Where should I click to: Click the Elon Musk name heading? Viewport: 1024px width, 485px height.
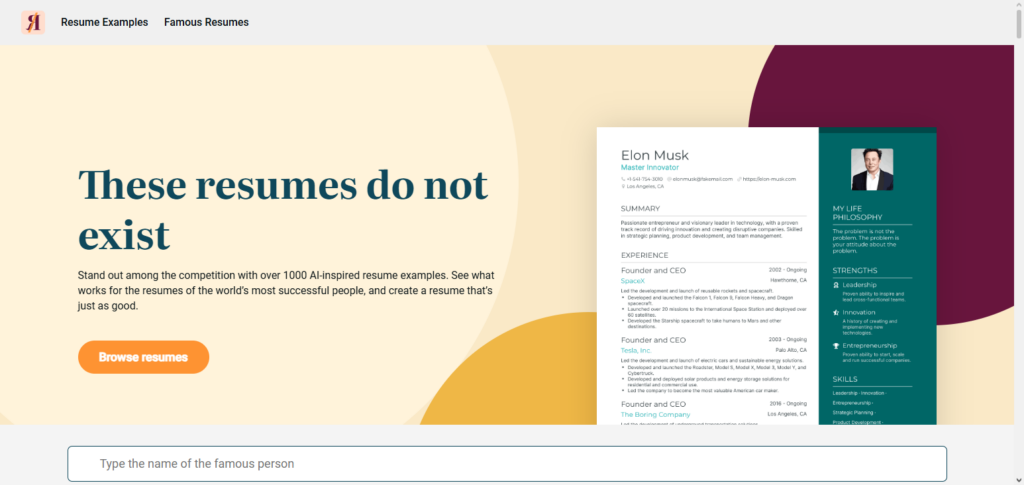654,155
